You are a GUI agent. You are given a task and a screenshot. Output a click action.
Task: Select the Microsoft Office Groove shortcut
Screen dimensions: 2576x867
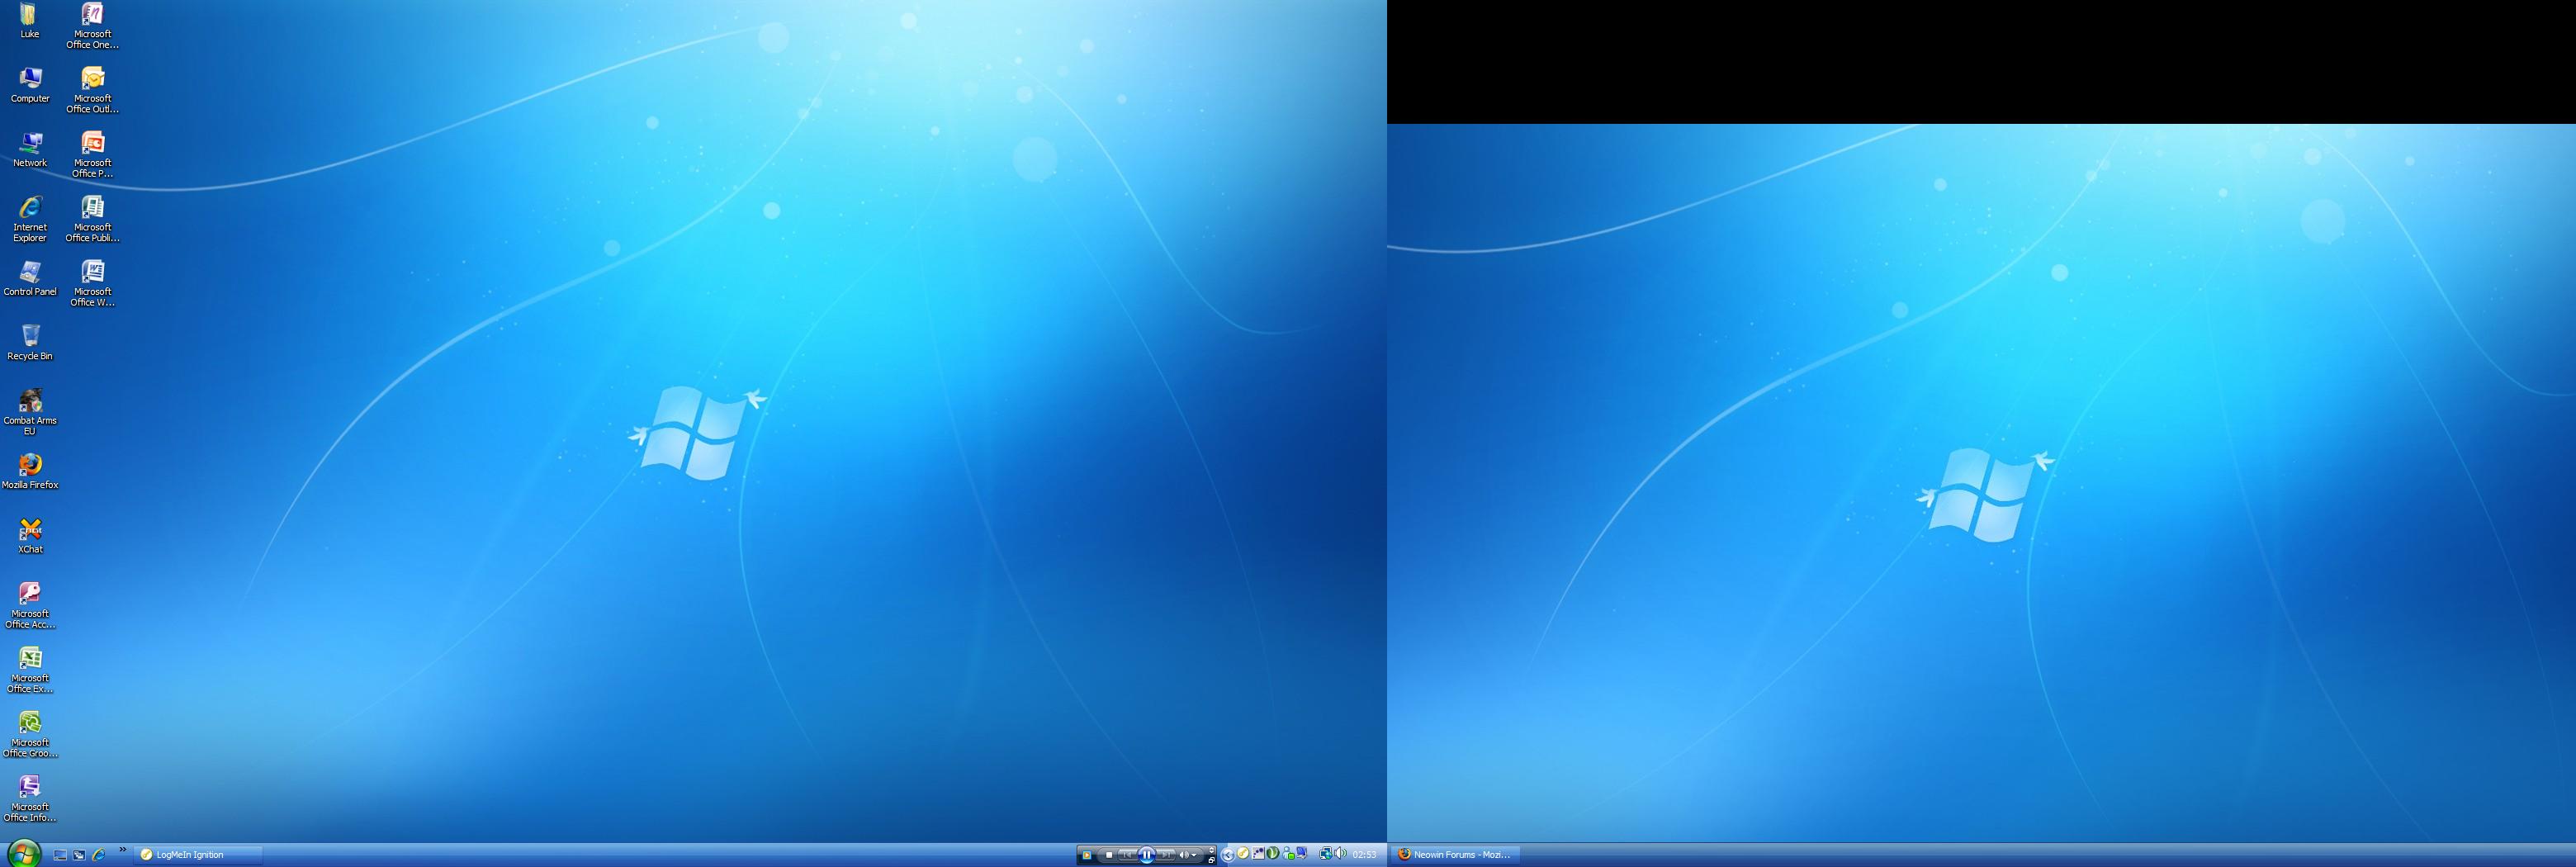30,735
